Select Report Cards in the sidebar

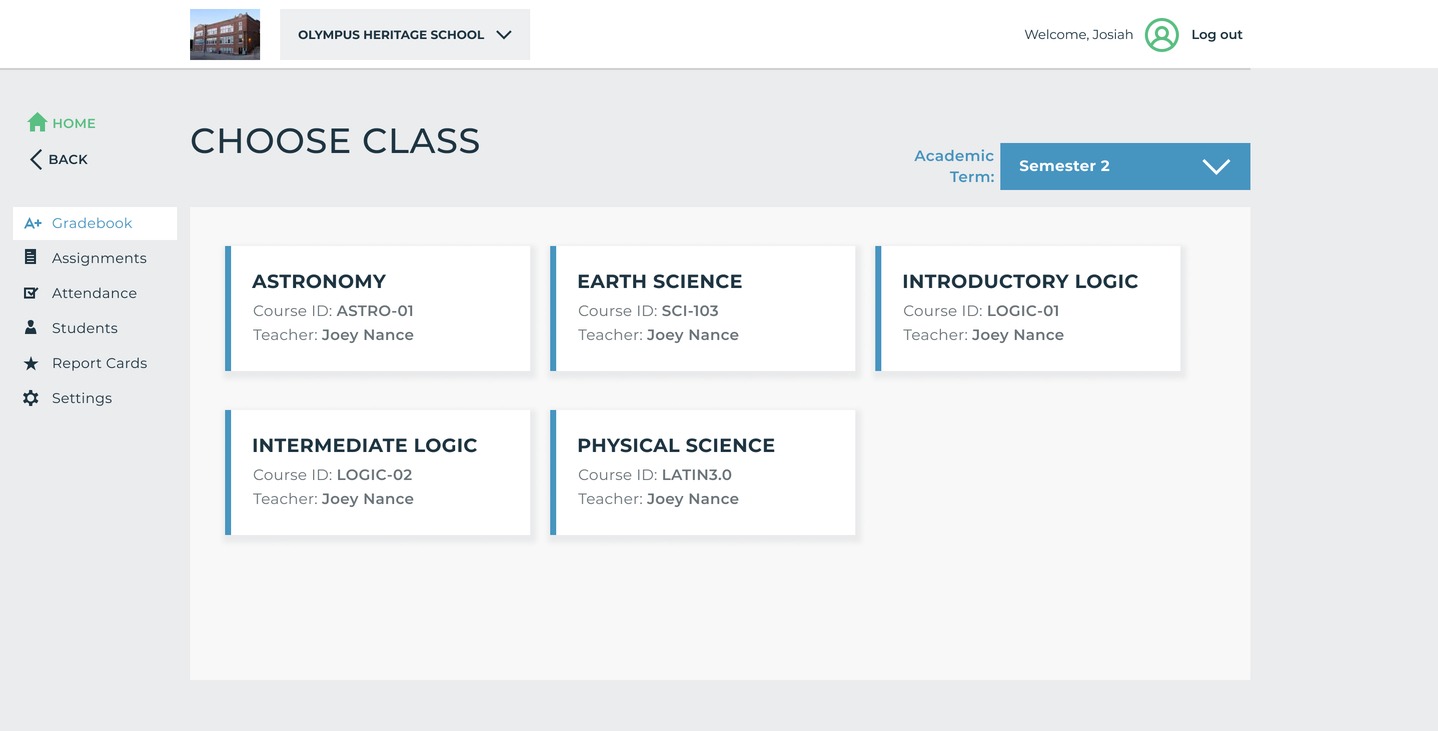click(100, 362)
